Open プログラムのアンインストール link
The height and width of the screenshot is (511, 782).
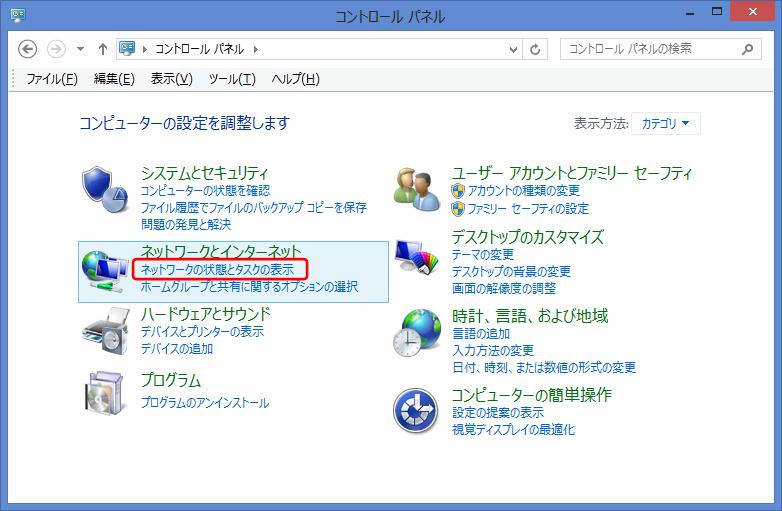point(204,402)
